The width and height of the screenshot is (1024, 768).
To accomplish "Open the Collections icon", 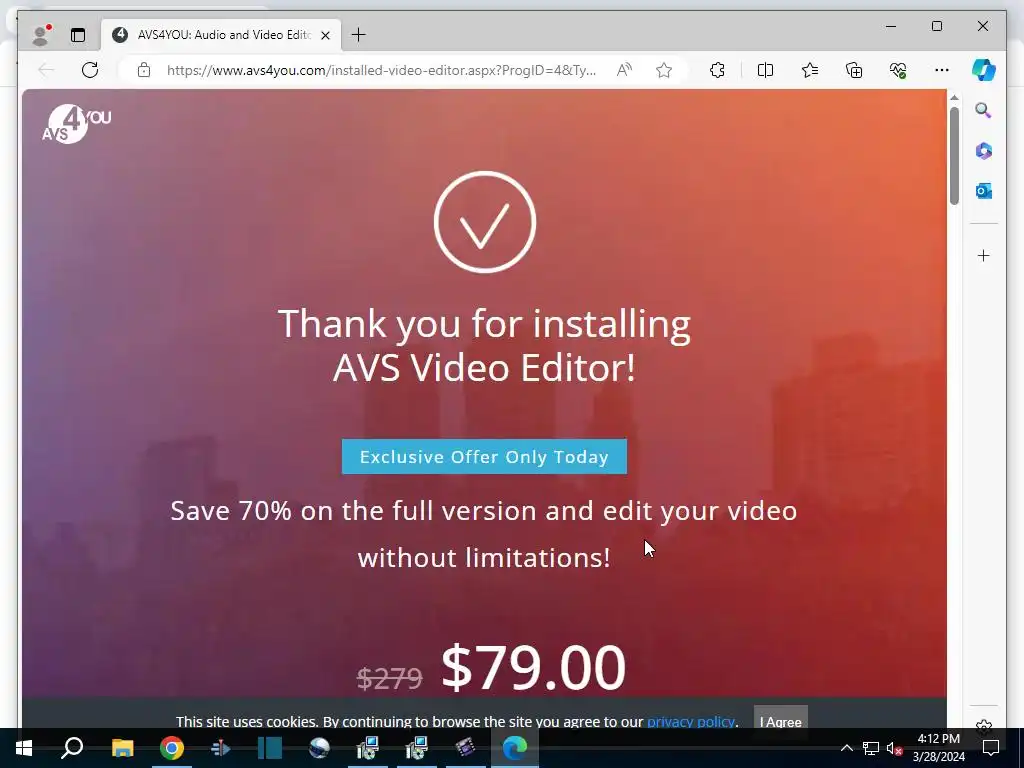I will click(x=854, y=70).
